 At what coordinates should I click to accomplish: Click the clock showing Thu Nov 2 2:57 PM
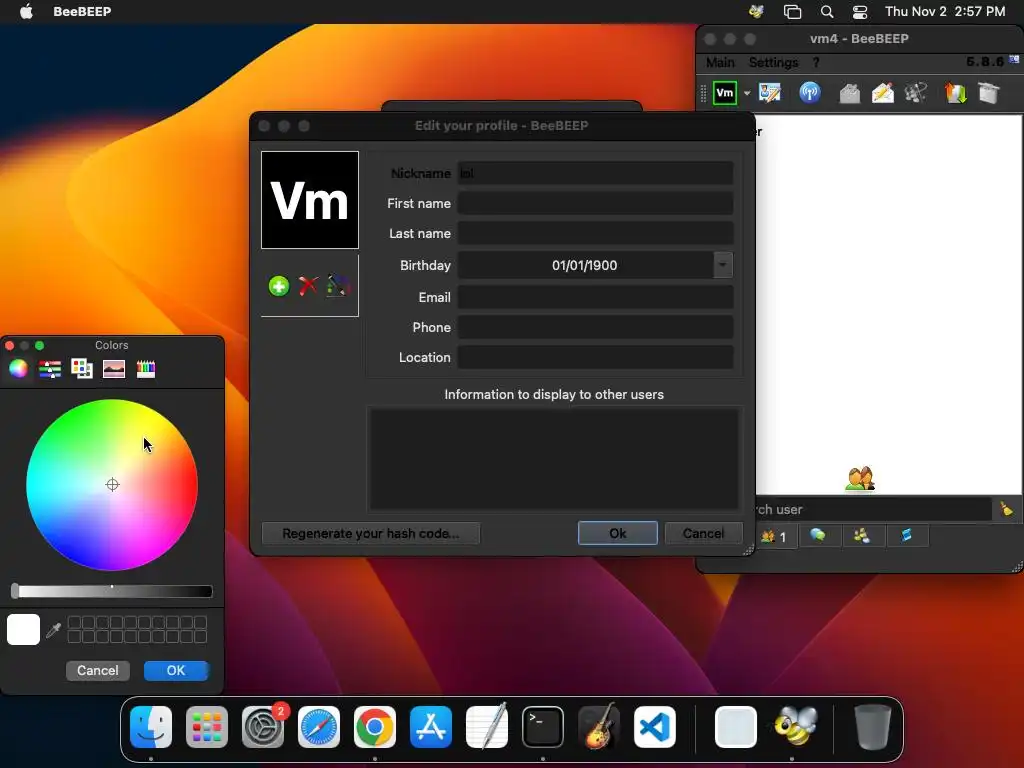point(945,11)
